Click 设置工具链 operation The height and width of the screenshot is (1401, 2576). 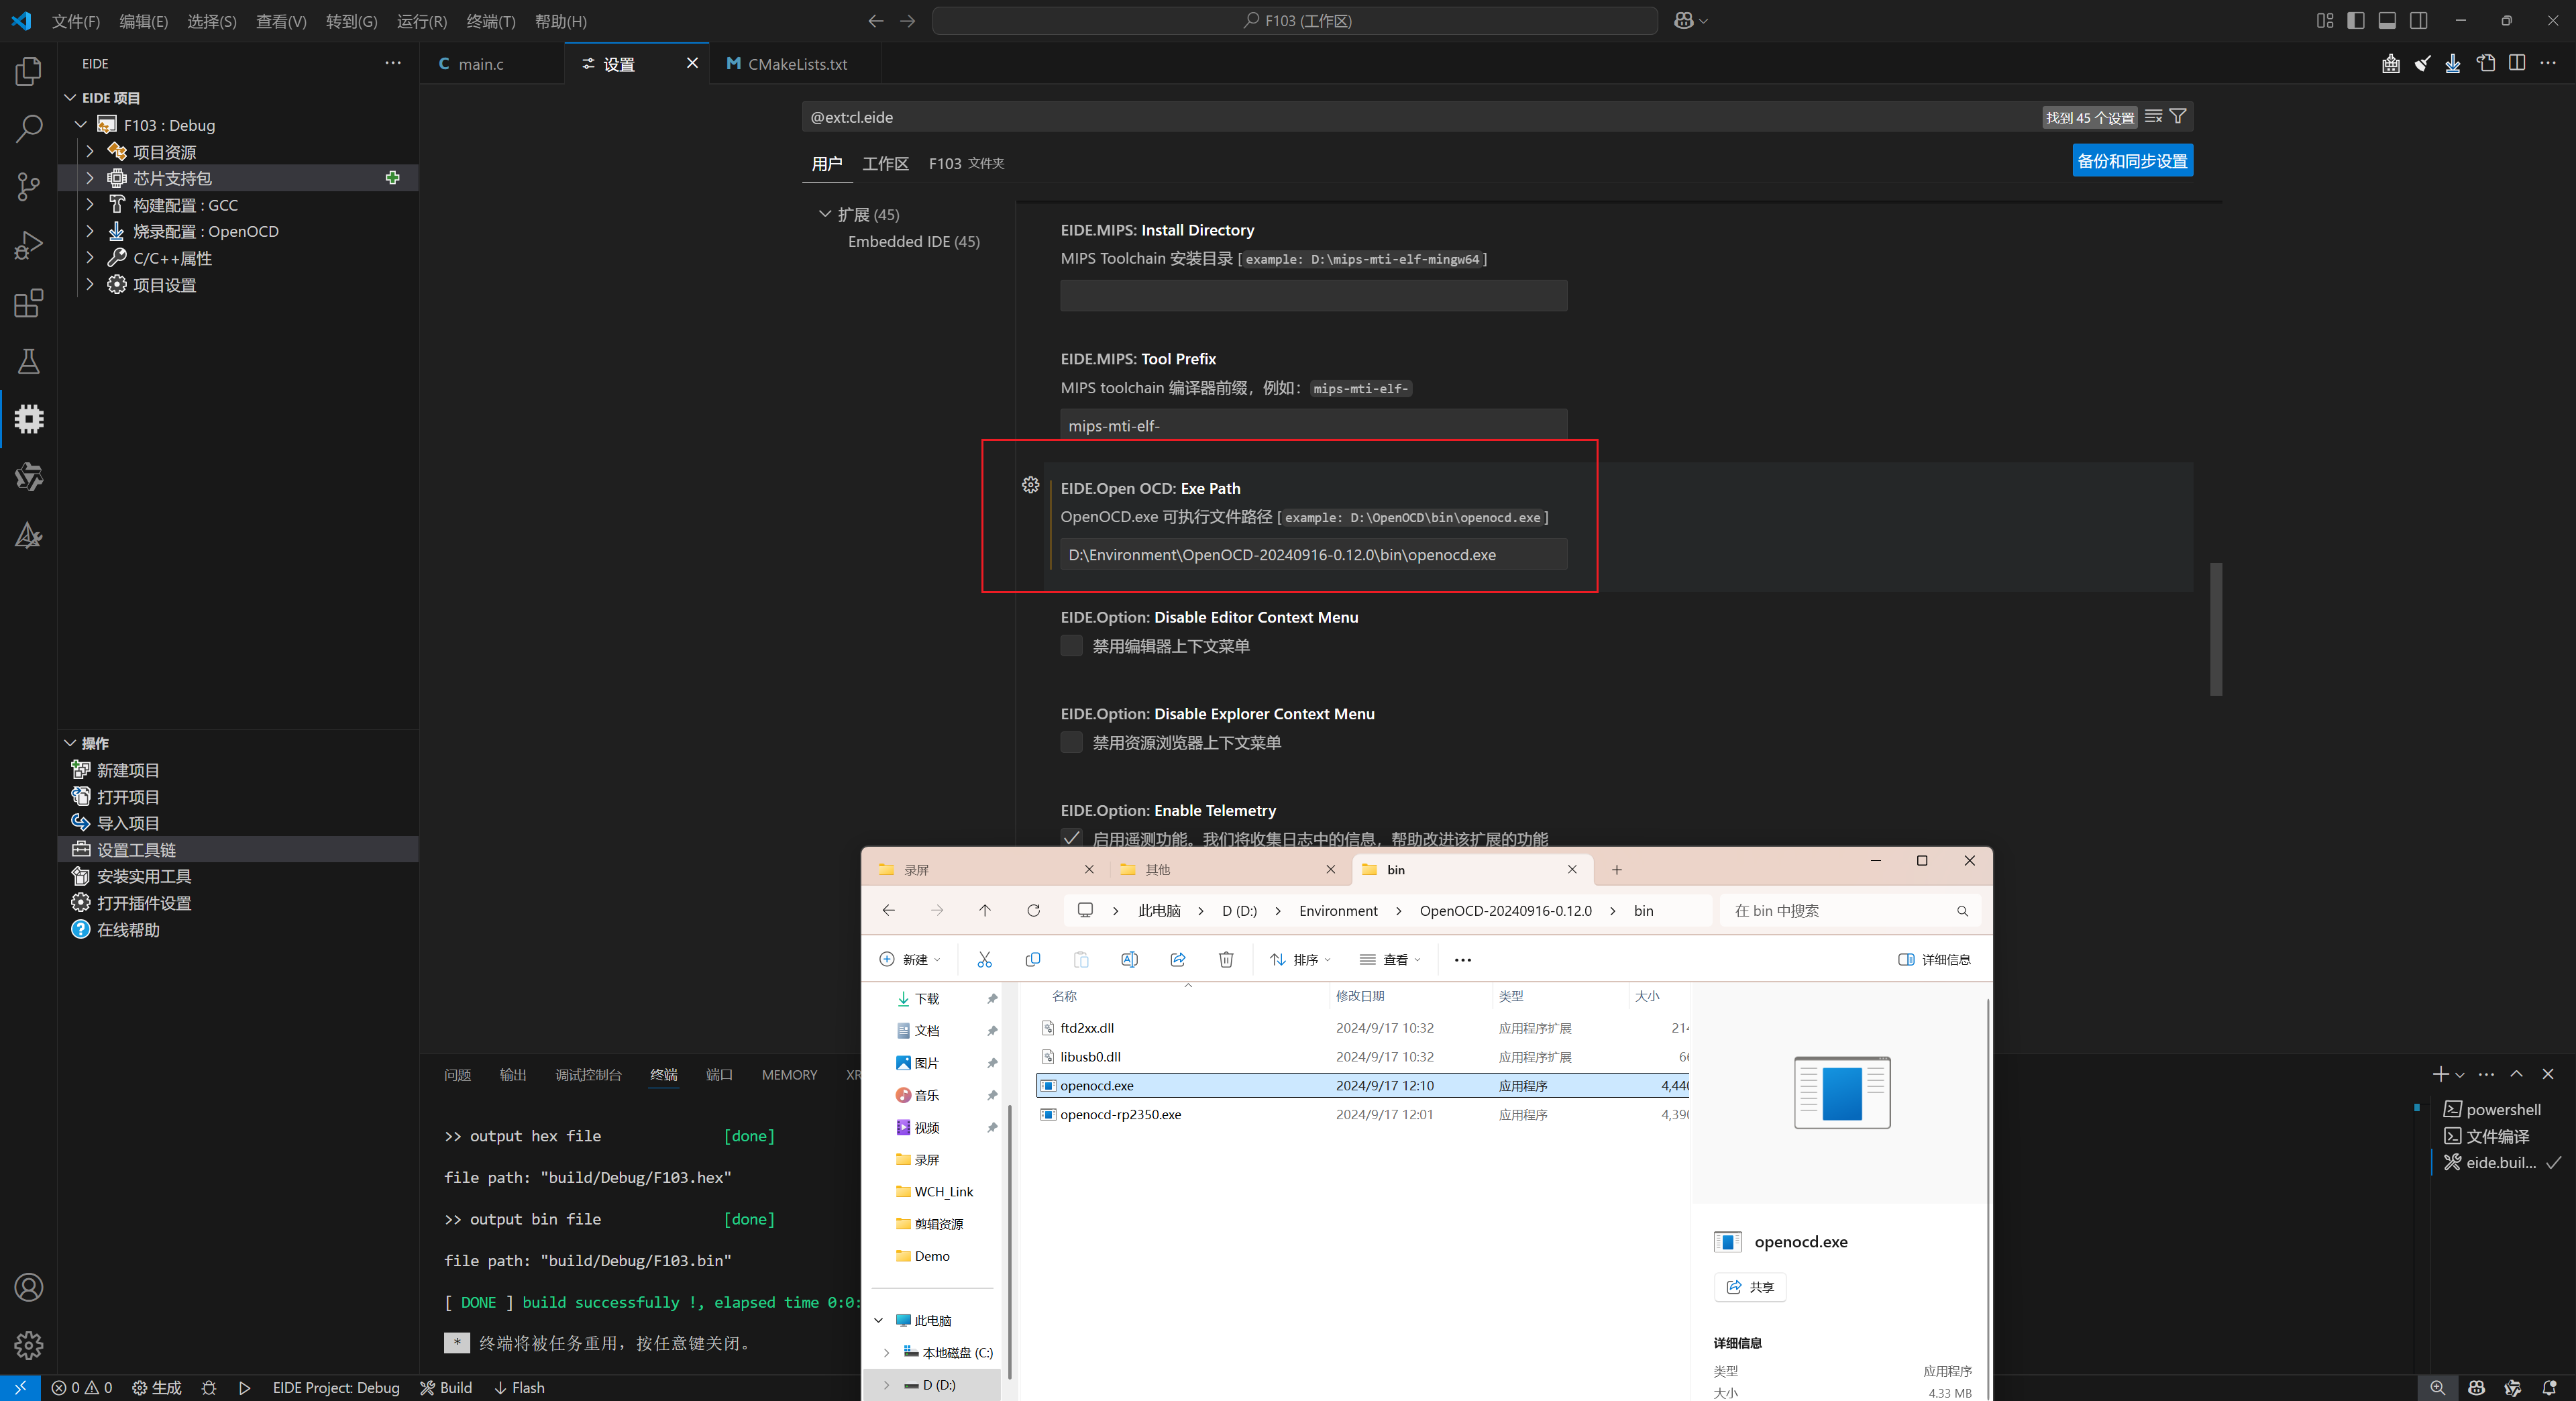point(238,850)
